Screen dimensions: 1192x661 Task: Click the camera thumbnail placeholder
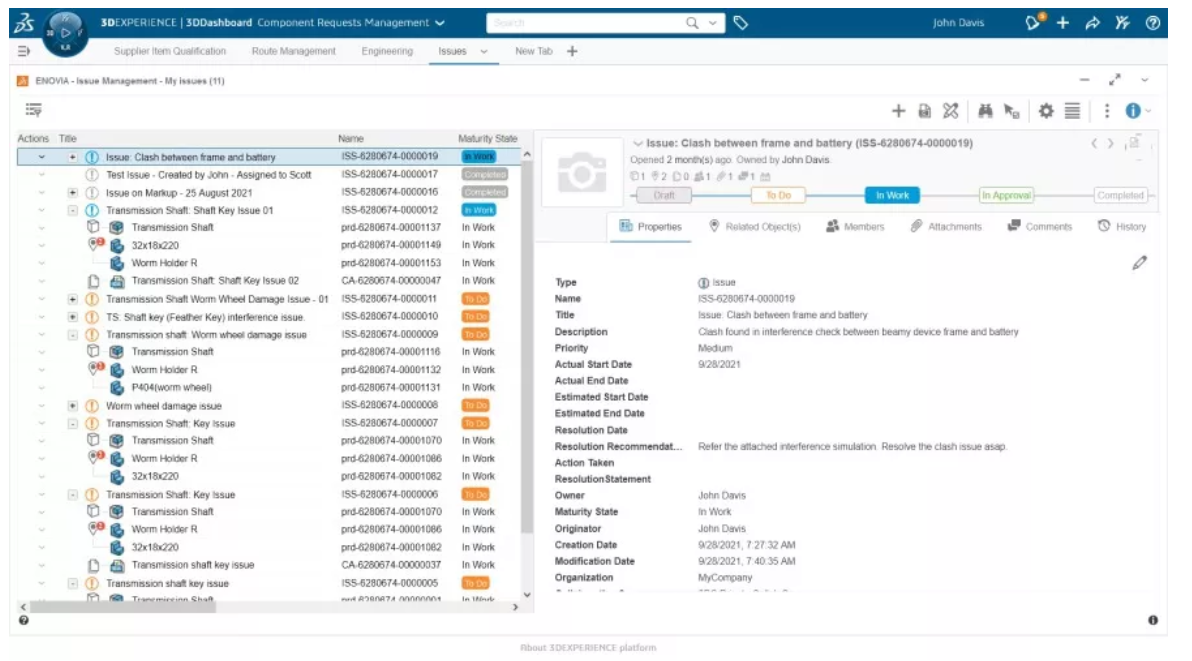coord(582,172)
